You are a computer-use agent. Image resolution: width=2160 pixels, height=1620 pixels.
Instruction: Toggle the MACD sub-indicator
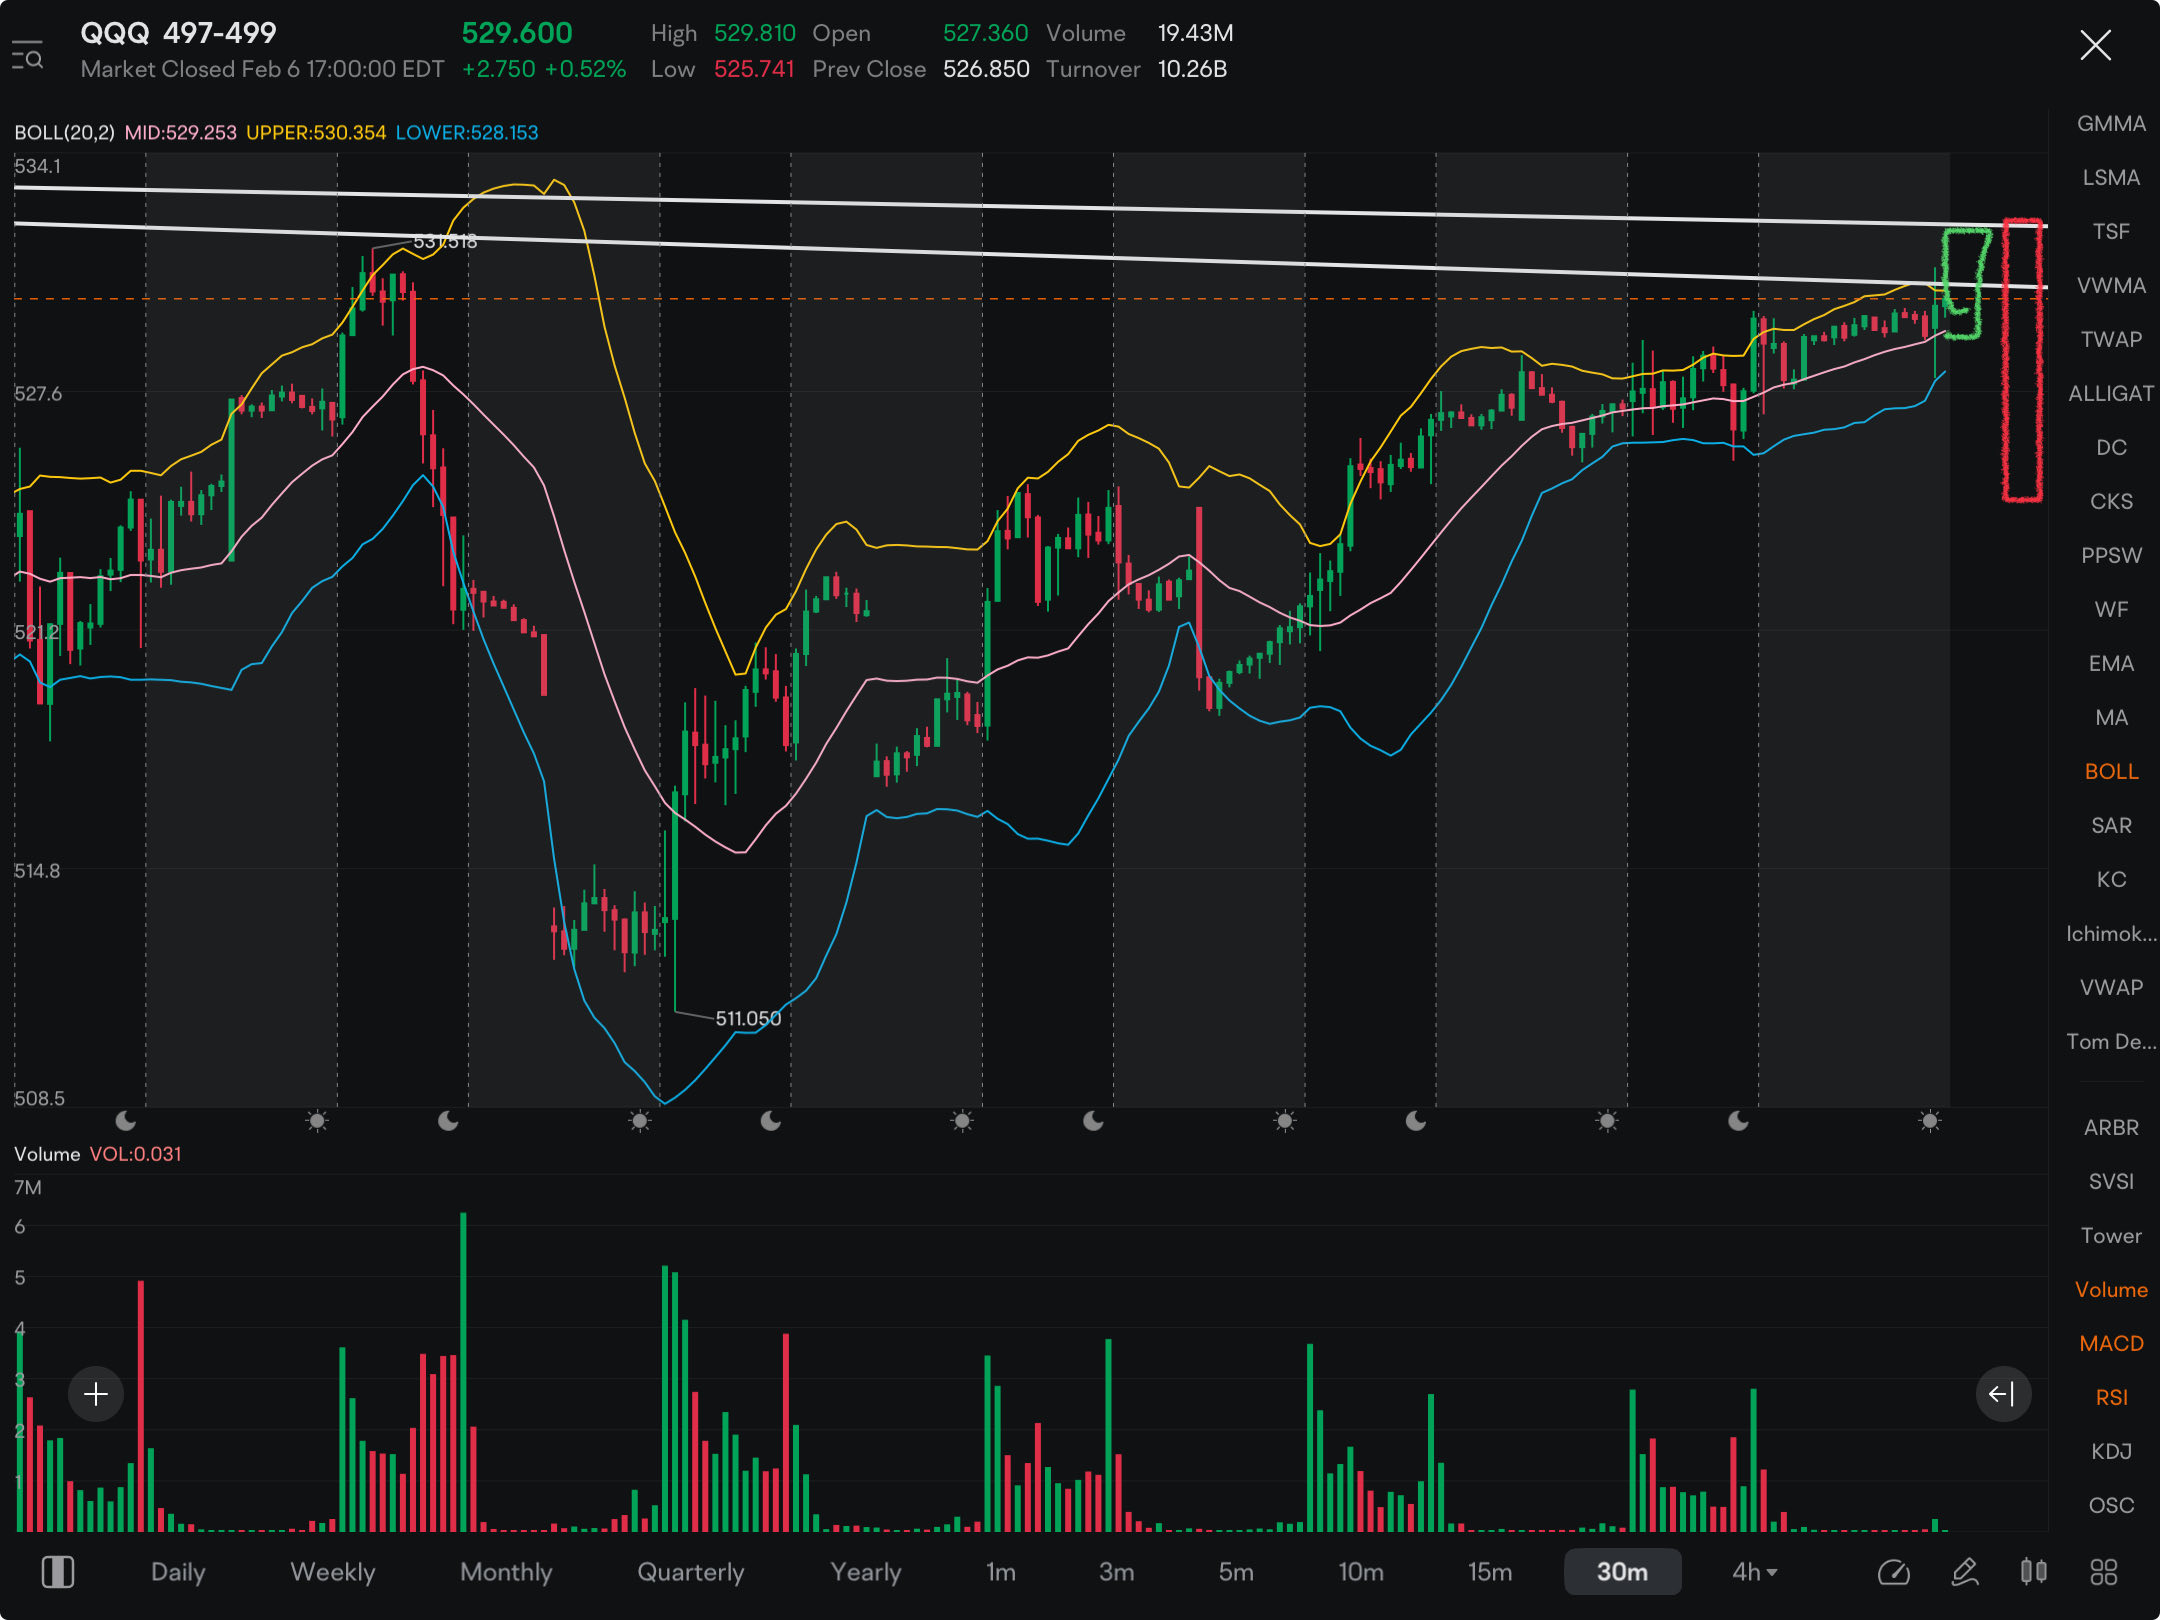[2111, 1344]
